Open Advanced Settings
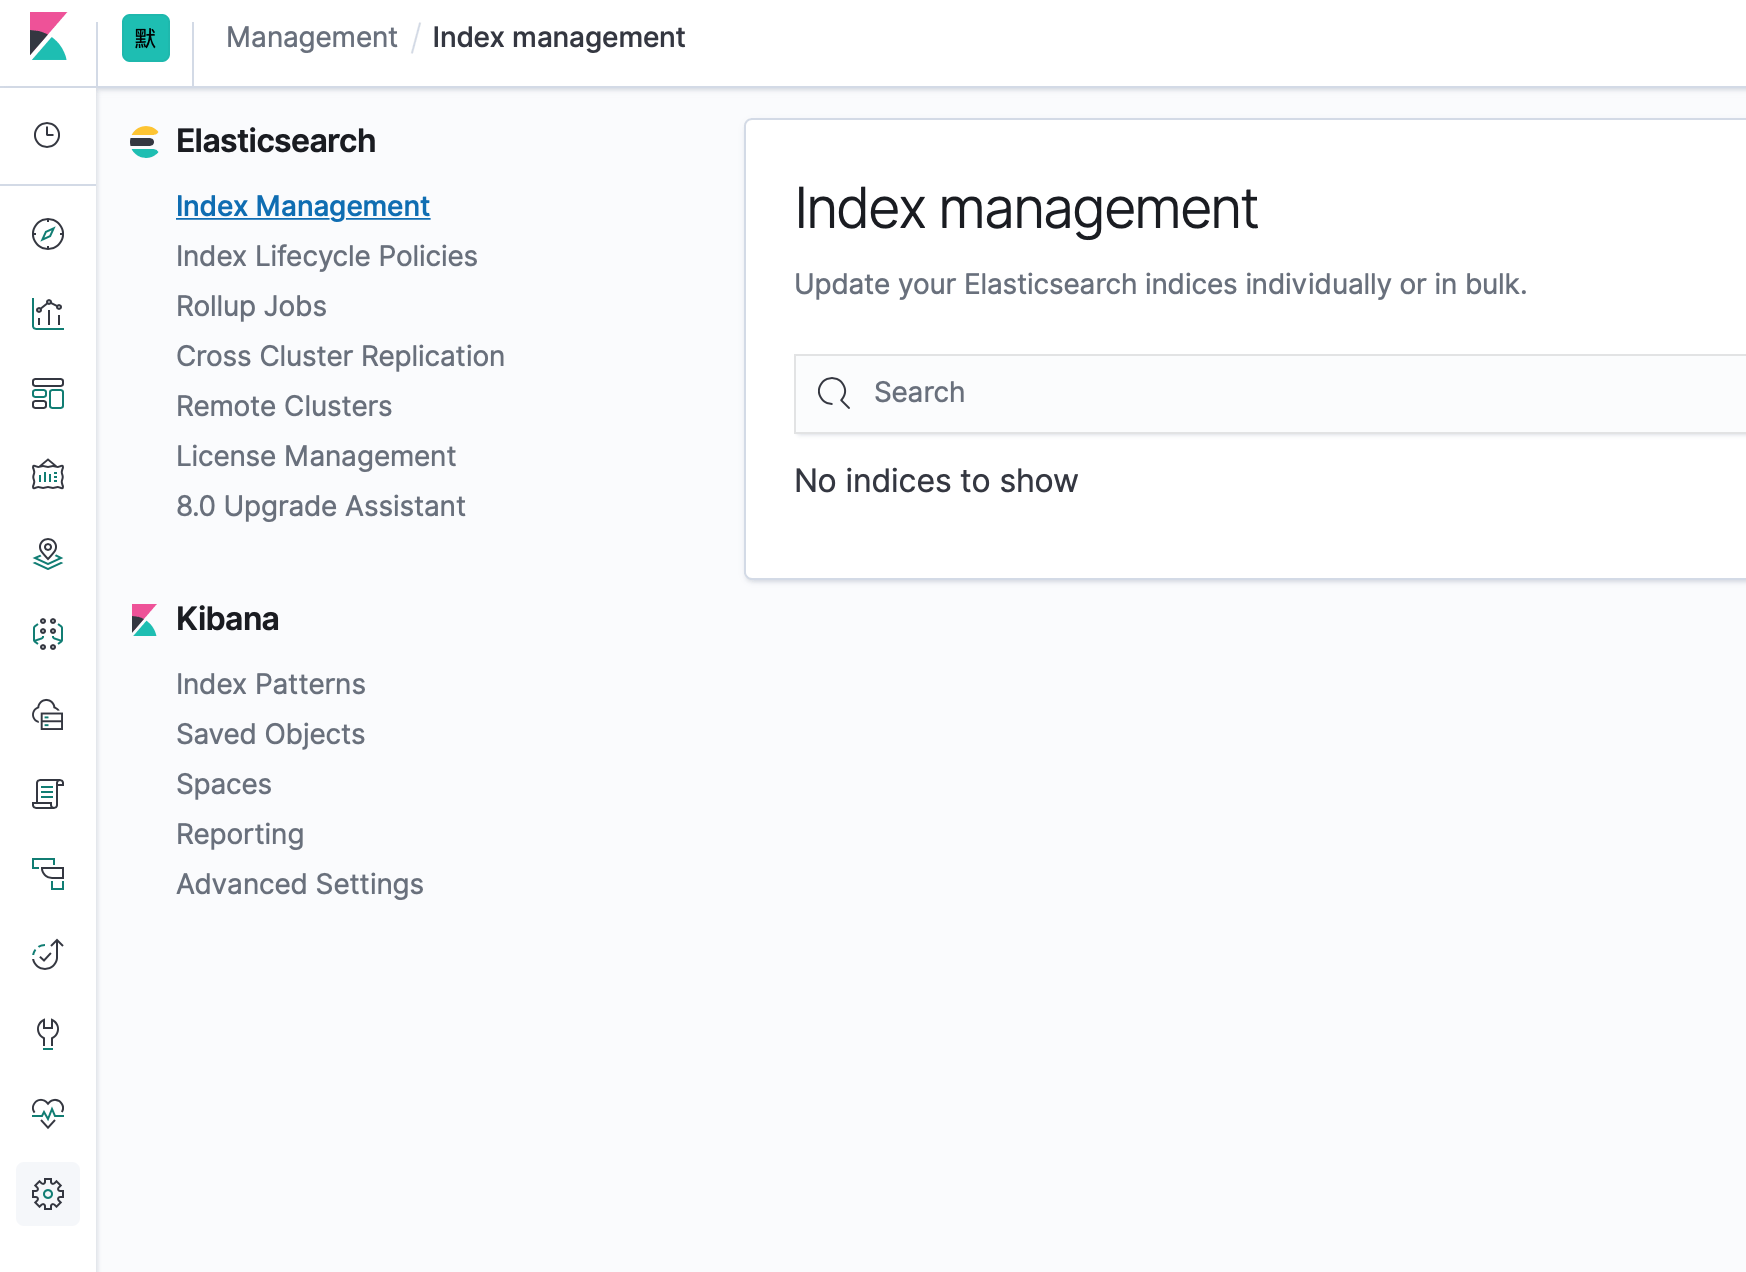Image resolution: width=1746 pixels, height=1272 pixels. 300,884
